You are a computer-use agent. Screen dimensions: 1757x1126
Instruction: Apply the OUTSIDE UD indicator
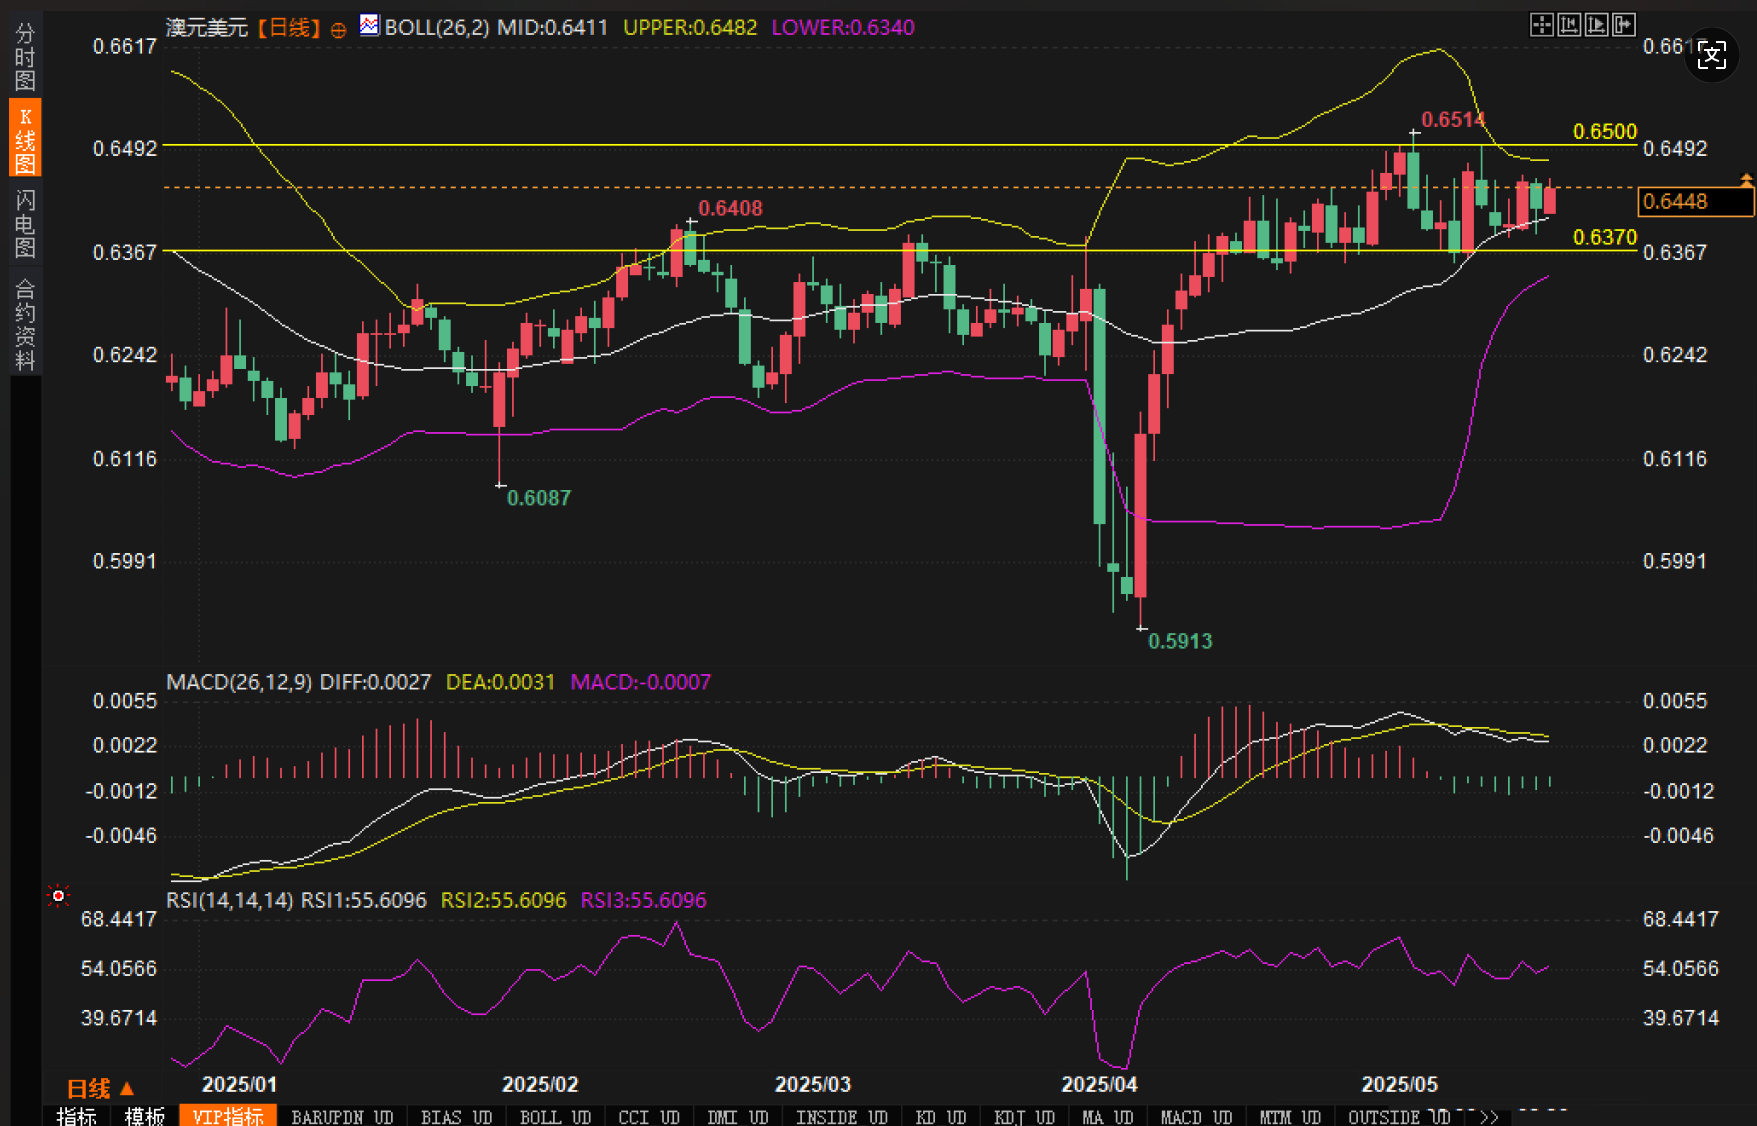1399,1117
